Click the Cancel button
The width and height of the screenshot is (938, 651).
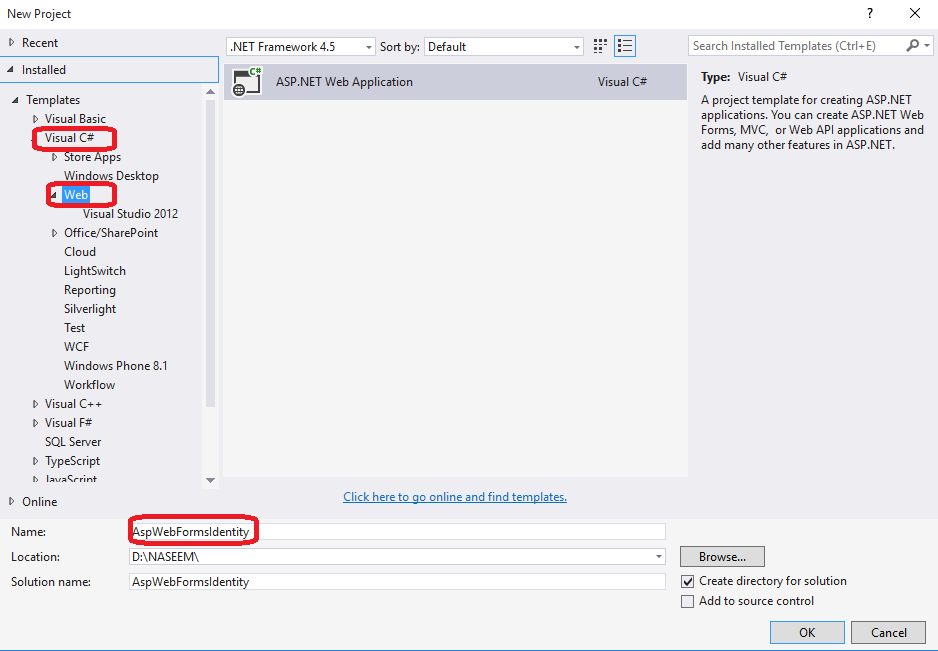(888, 632)
